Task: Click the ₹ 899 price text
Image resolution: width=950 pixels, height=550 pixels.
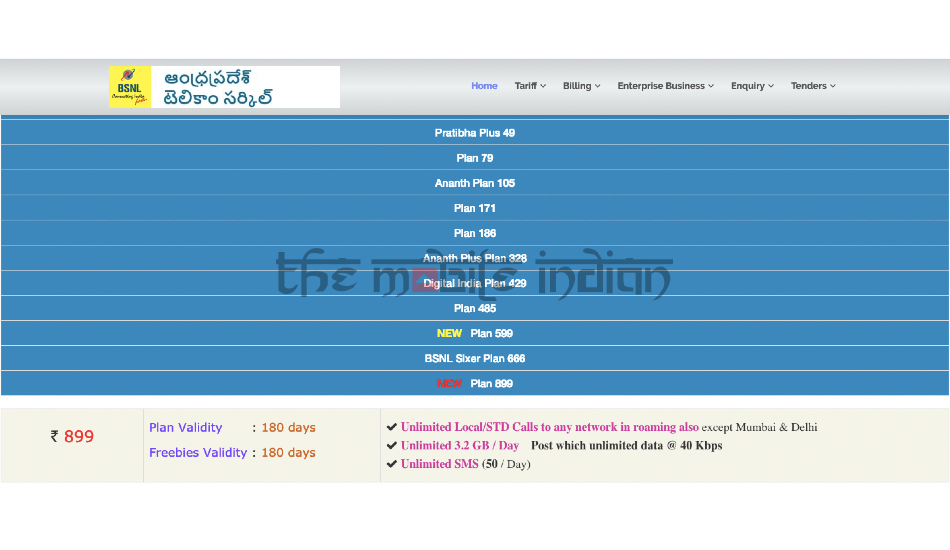Action: pyautogui.click(x=72, y=436)
